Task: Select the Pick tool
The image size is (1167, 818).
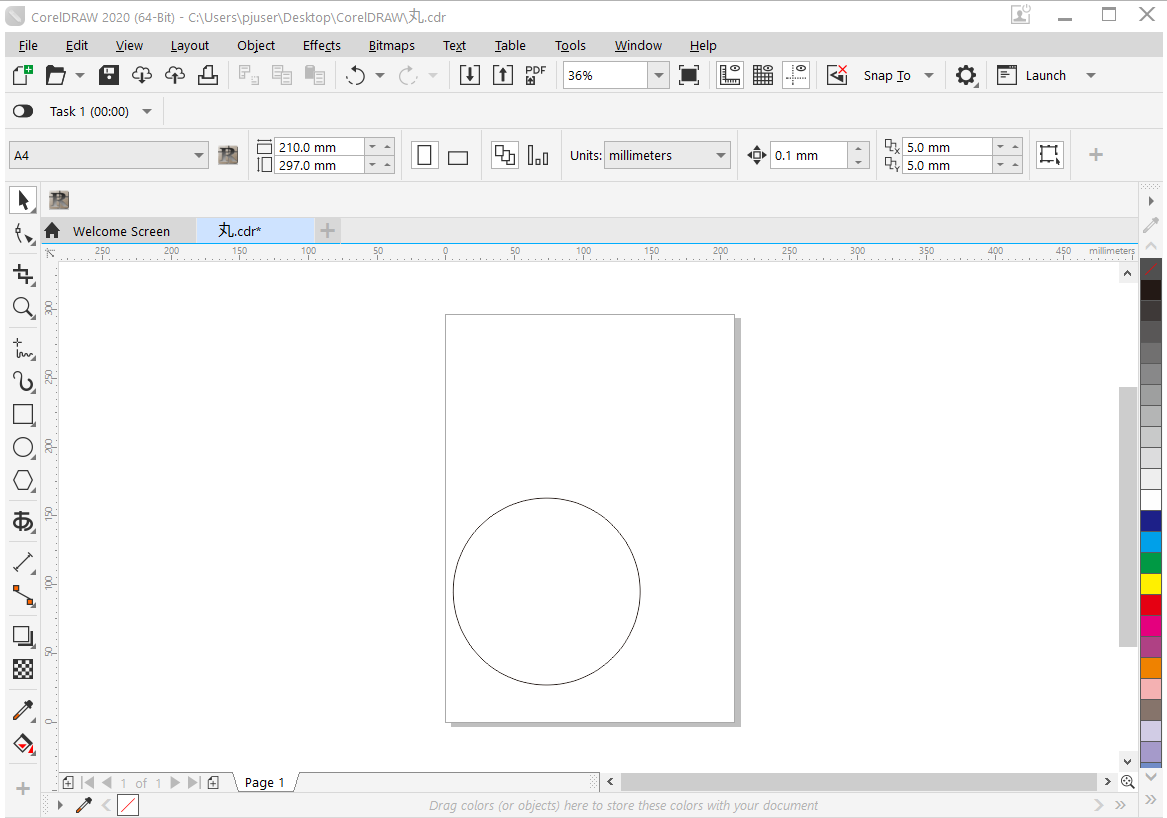Action: coord(22,199)
